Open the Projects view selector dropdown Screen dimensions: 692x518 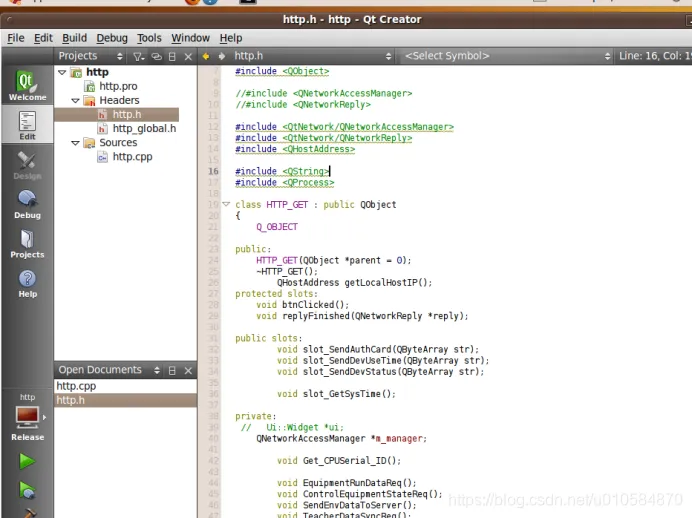91,56
